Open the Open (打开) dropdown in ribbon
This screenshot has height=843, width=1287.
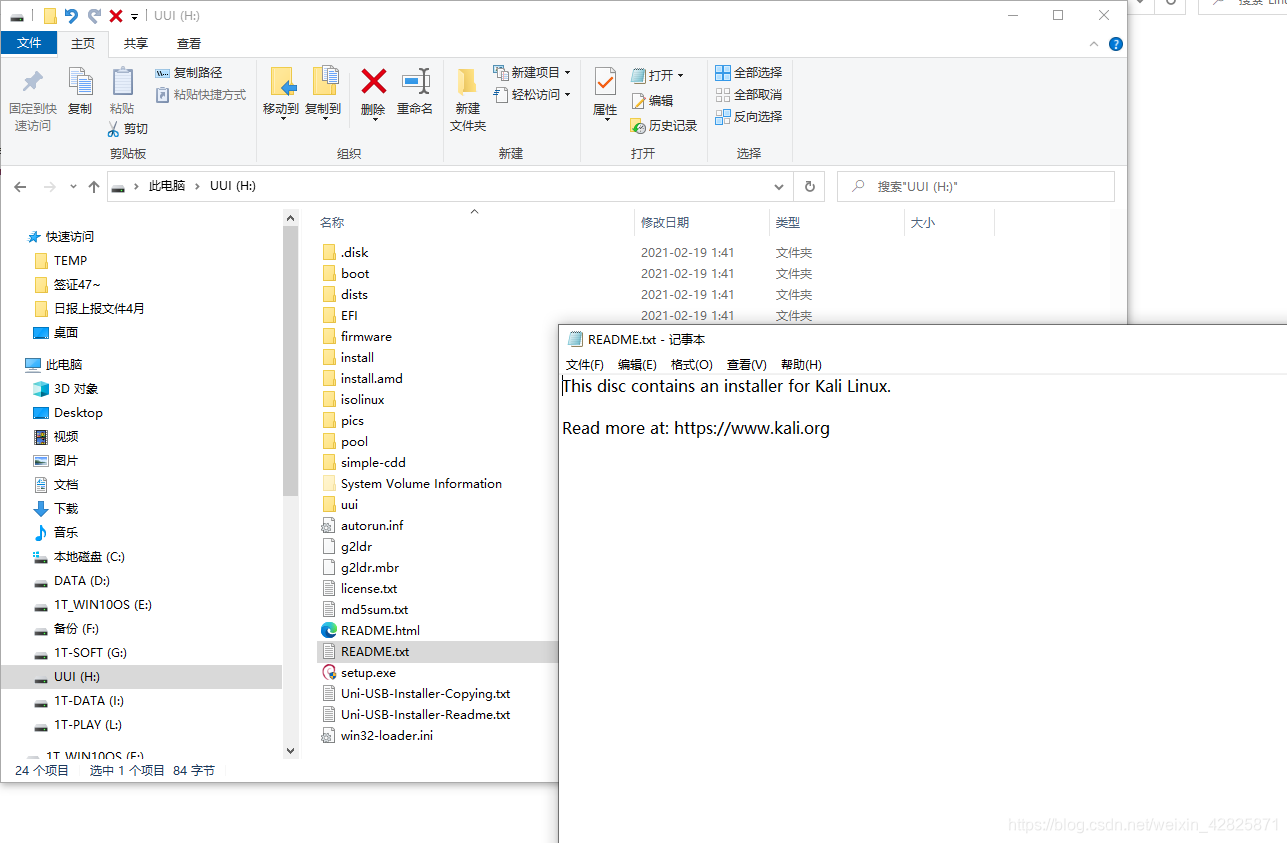(657, 76)
